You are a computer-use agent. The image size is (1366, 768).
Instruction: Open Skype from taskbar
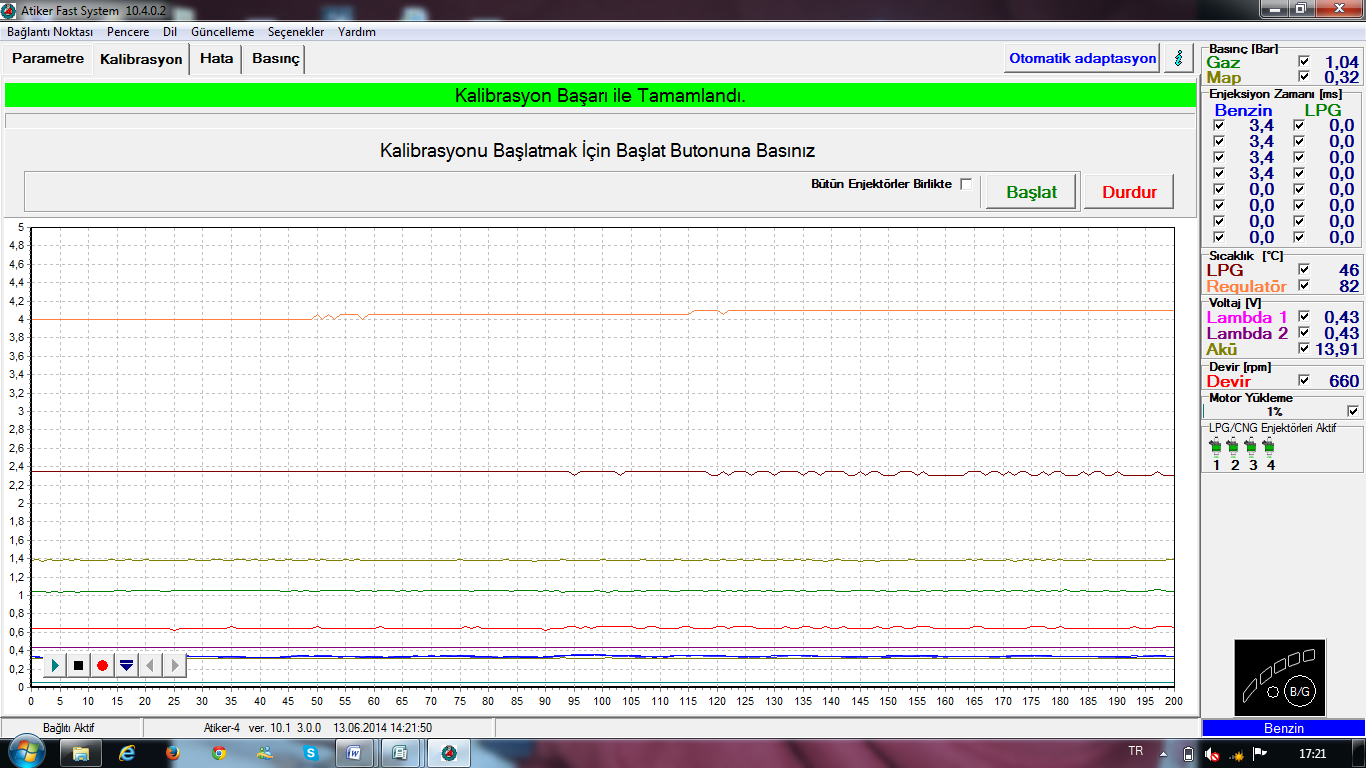311,752
